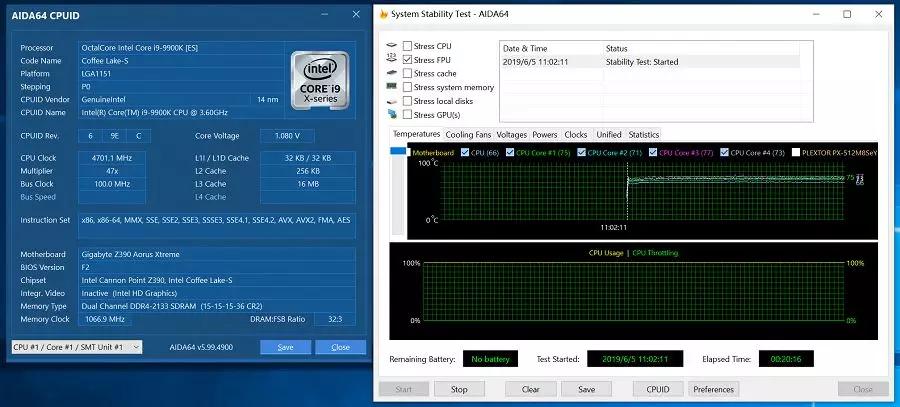Click the '32 KB / 32 KB' L1 cache value

pos(308,158)
